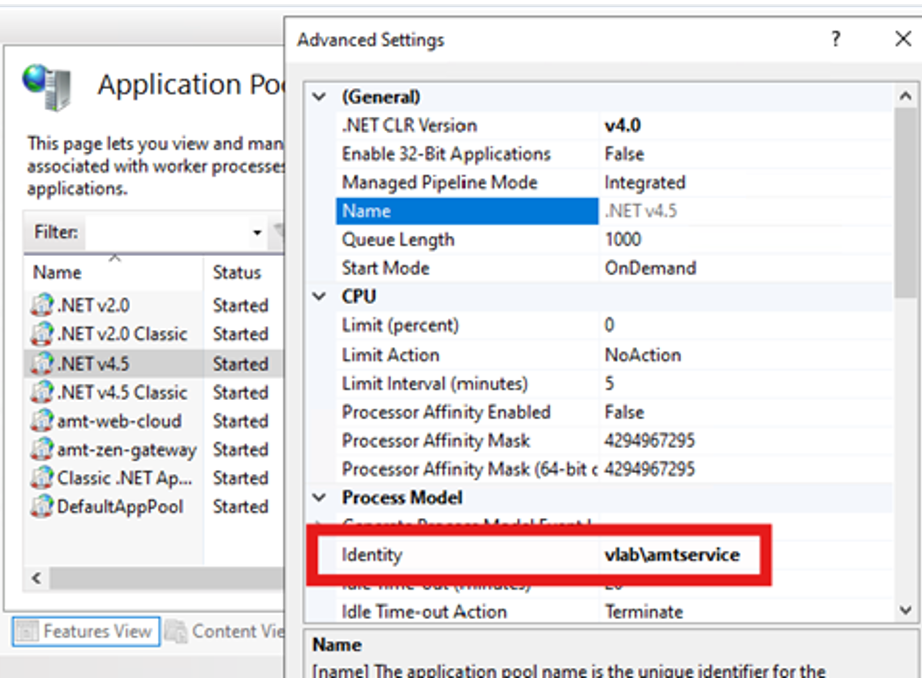Viewport: 922px width, 682px height.
Task: Click the 1000 queue length value
Action: 623,239
